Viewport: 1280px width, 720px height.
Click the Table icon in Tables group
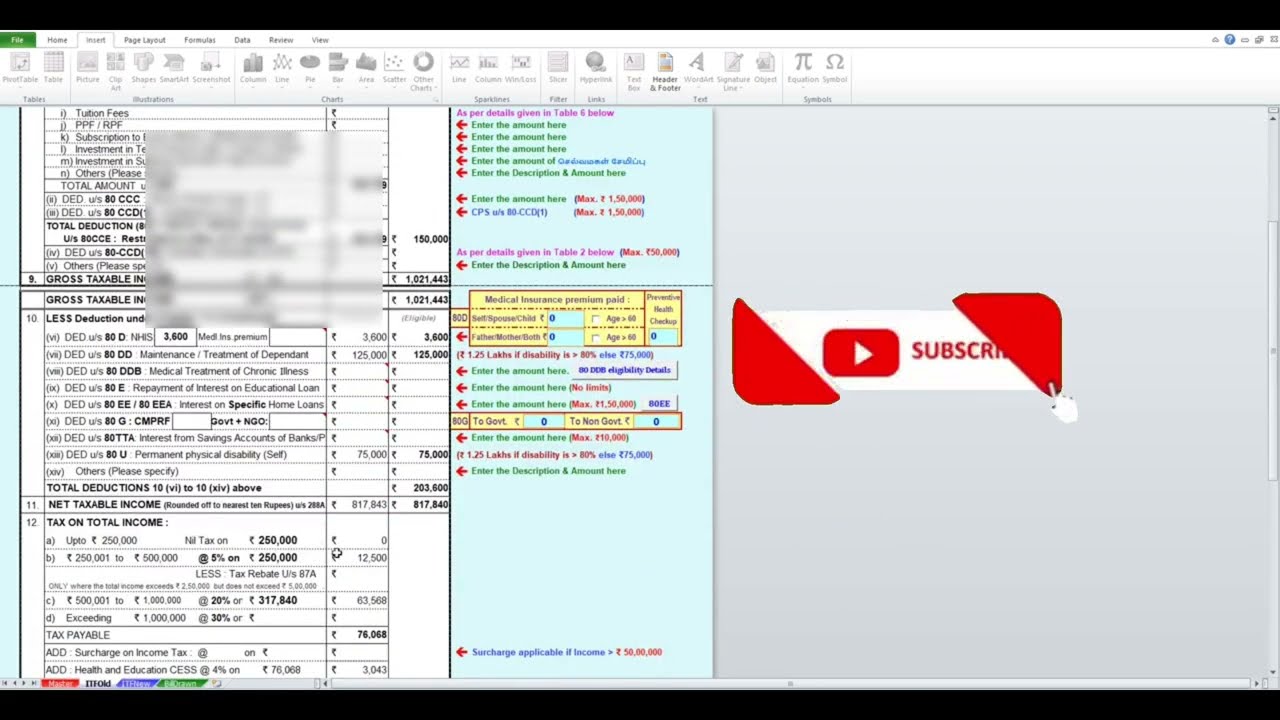(53, 68)
